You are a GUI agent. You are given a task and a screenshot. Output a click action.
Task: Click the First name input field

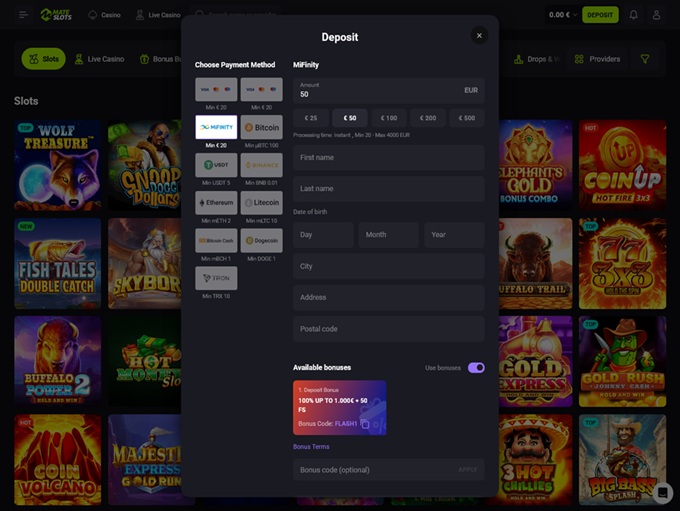[388, 158]
